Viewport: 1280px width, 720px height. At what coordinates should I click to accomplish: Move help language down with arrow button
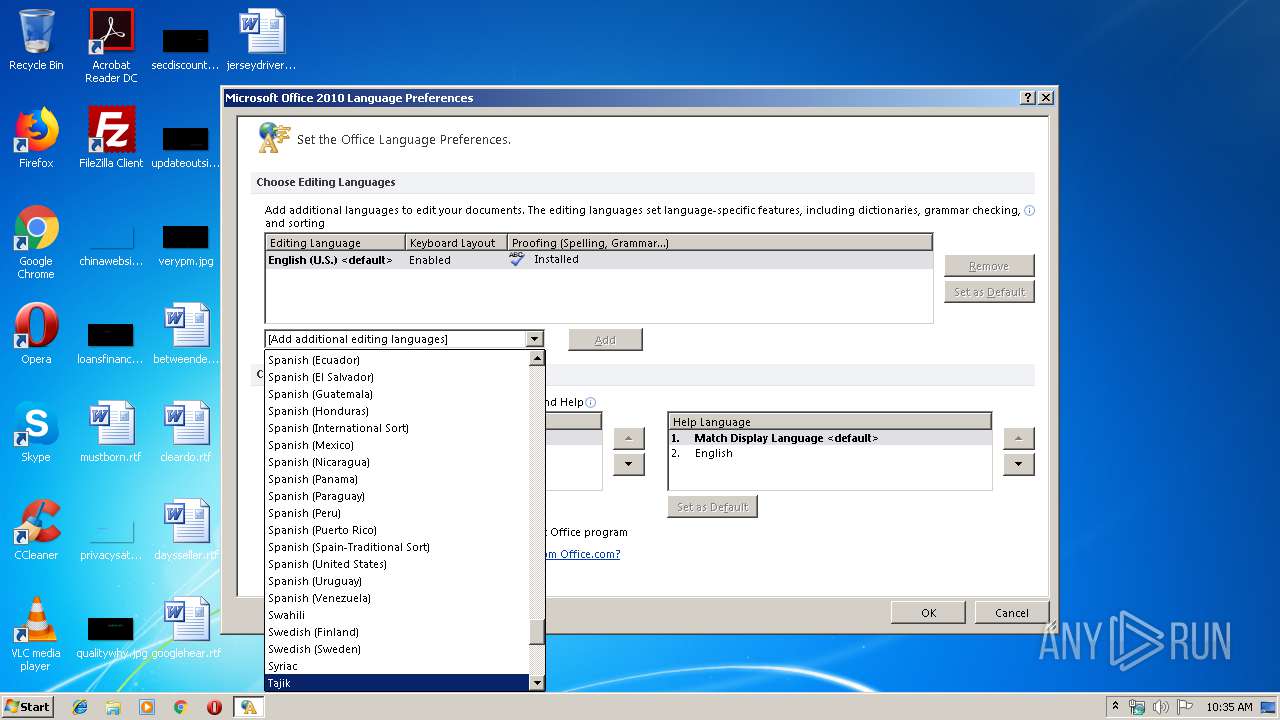tap(1018, 464)
